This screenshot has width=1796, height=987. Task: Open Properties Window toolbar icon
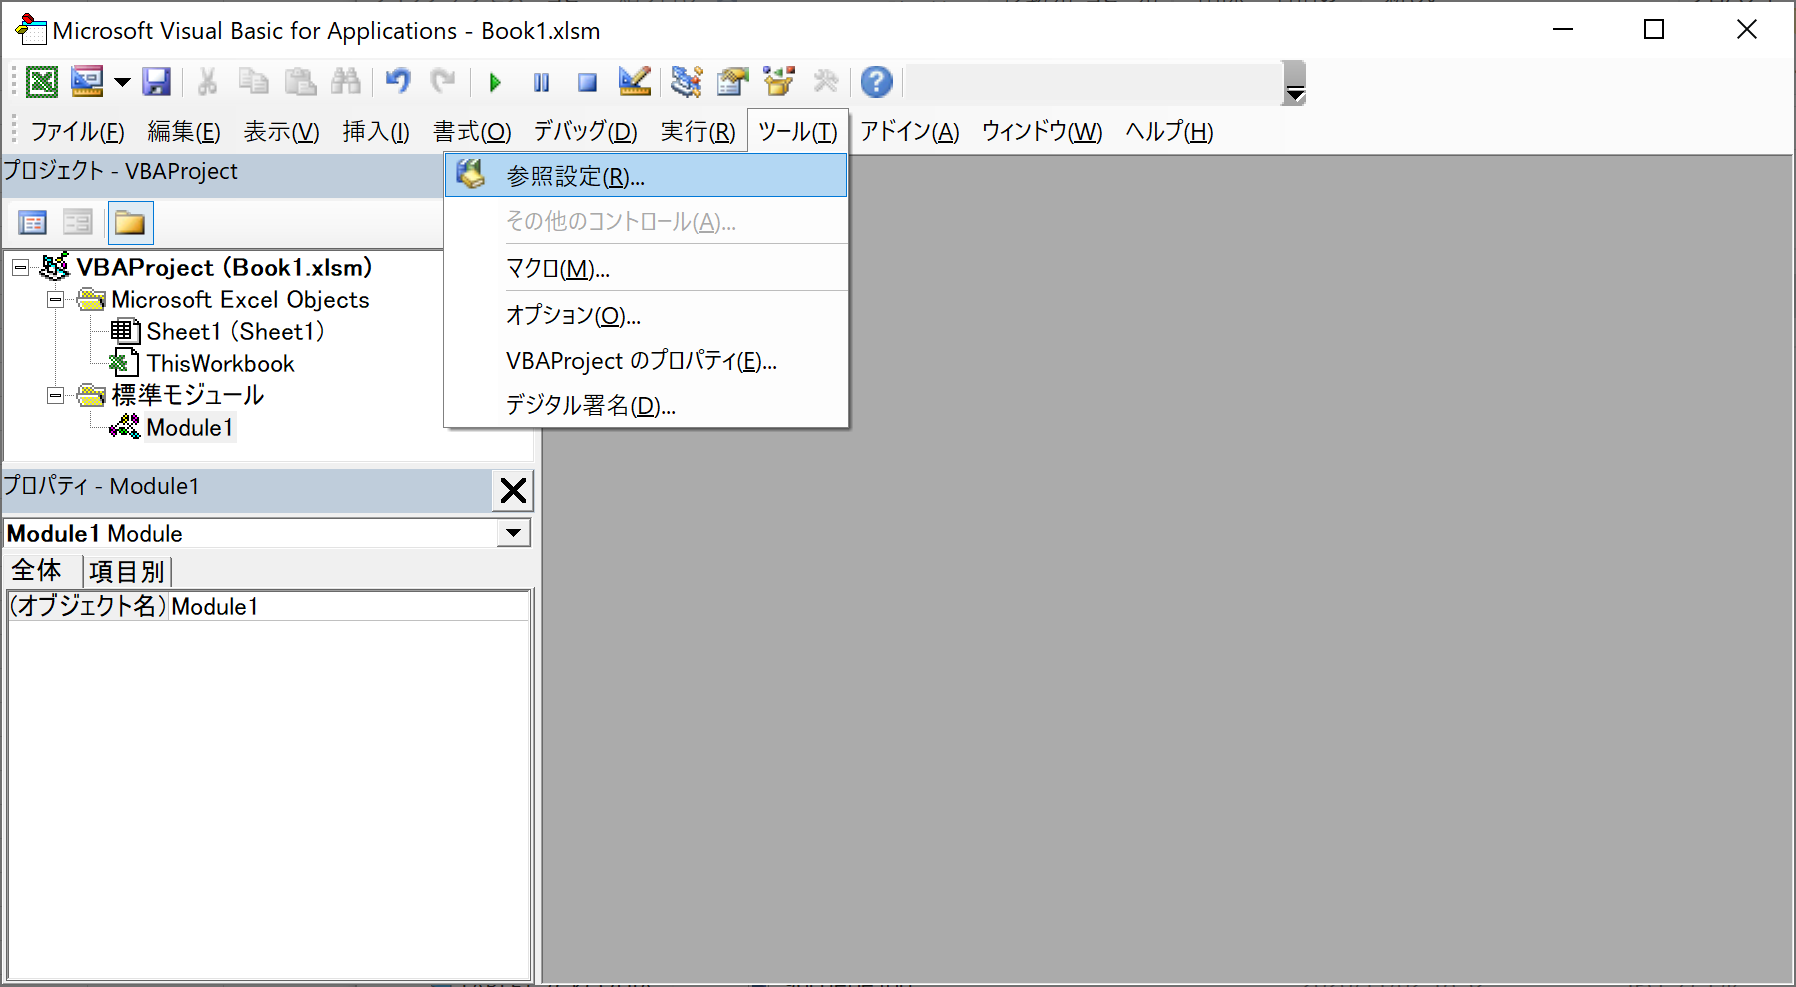(x=732, y=82)
